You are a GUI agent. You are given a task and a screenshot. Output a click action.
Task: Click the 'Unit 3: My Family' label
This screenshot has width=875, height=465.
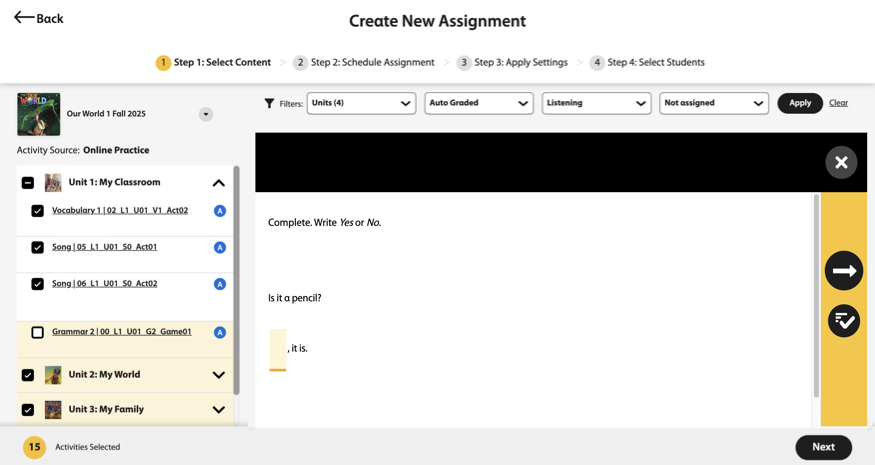[x=106, y=409]
